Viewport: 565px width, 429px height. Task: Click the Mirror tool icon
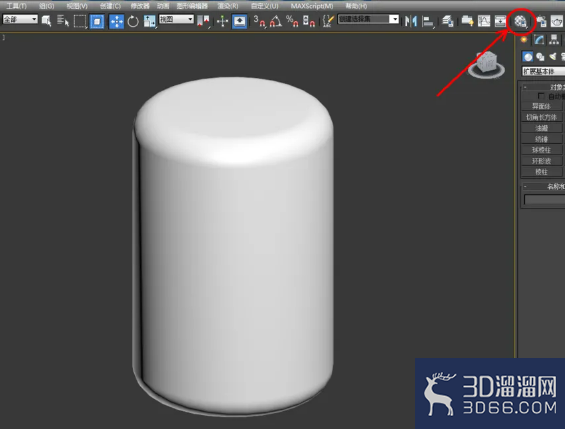tap(410, 21)
